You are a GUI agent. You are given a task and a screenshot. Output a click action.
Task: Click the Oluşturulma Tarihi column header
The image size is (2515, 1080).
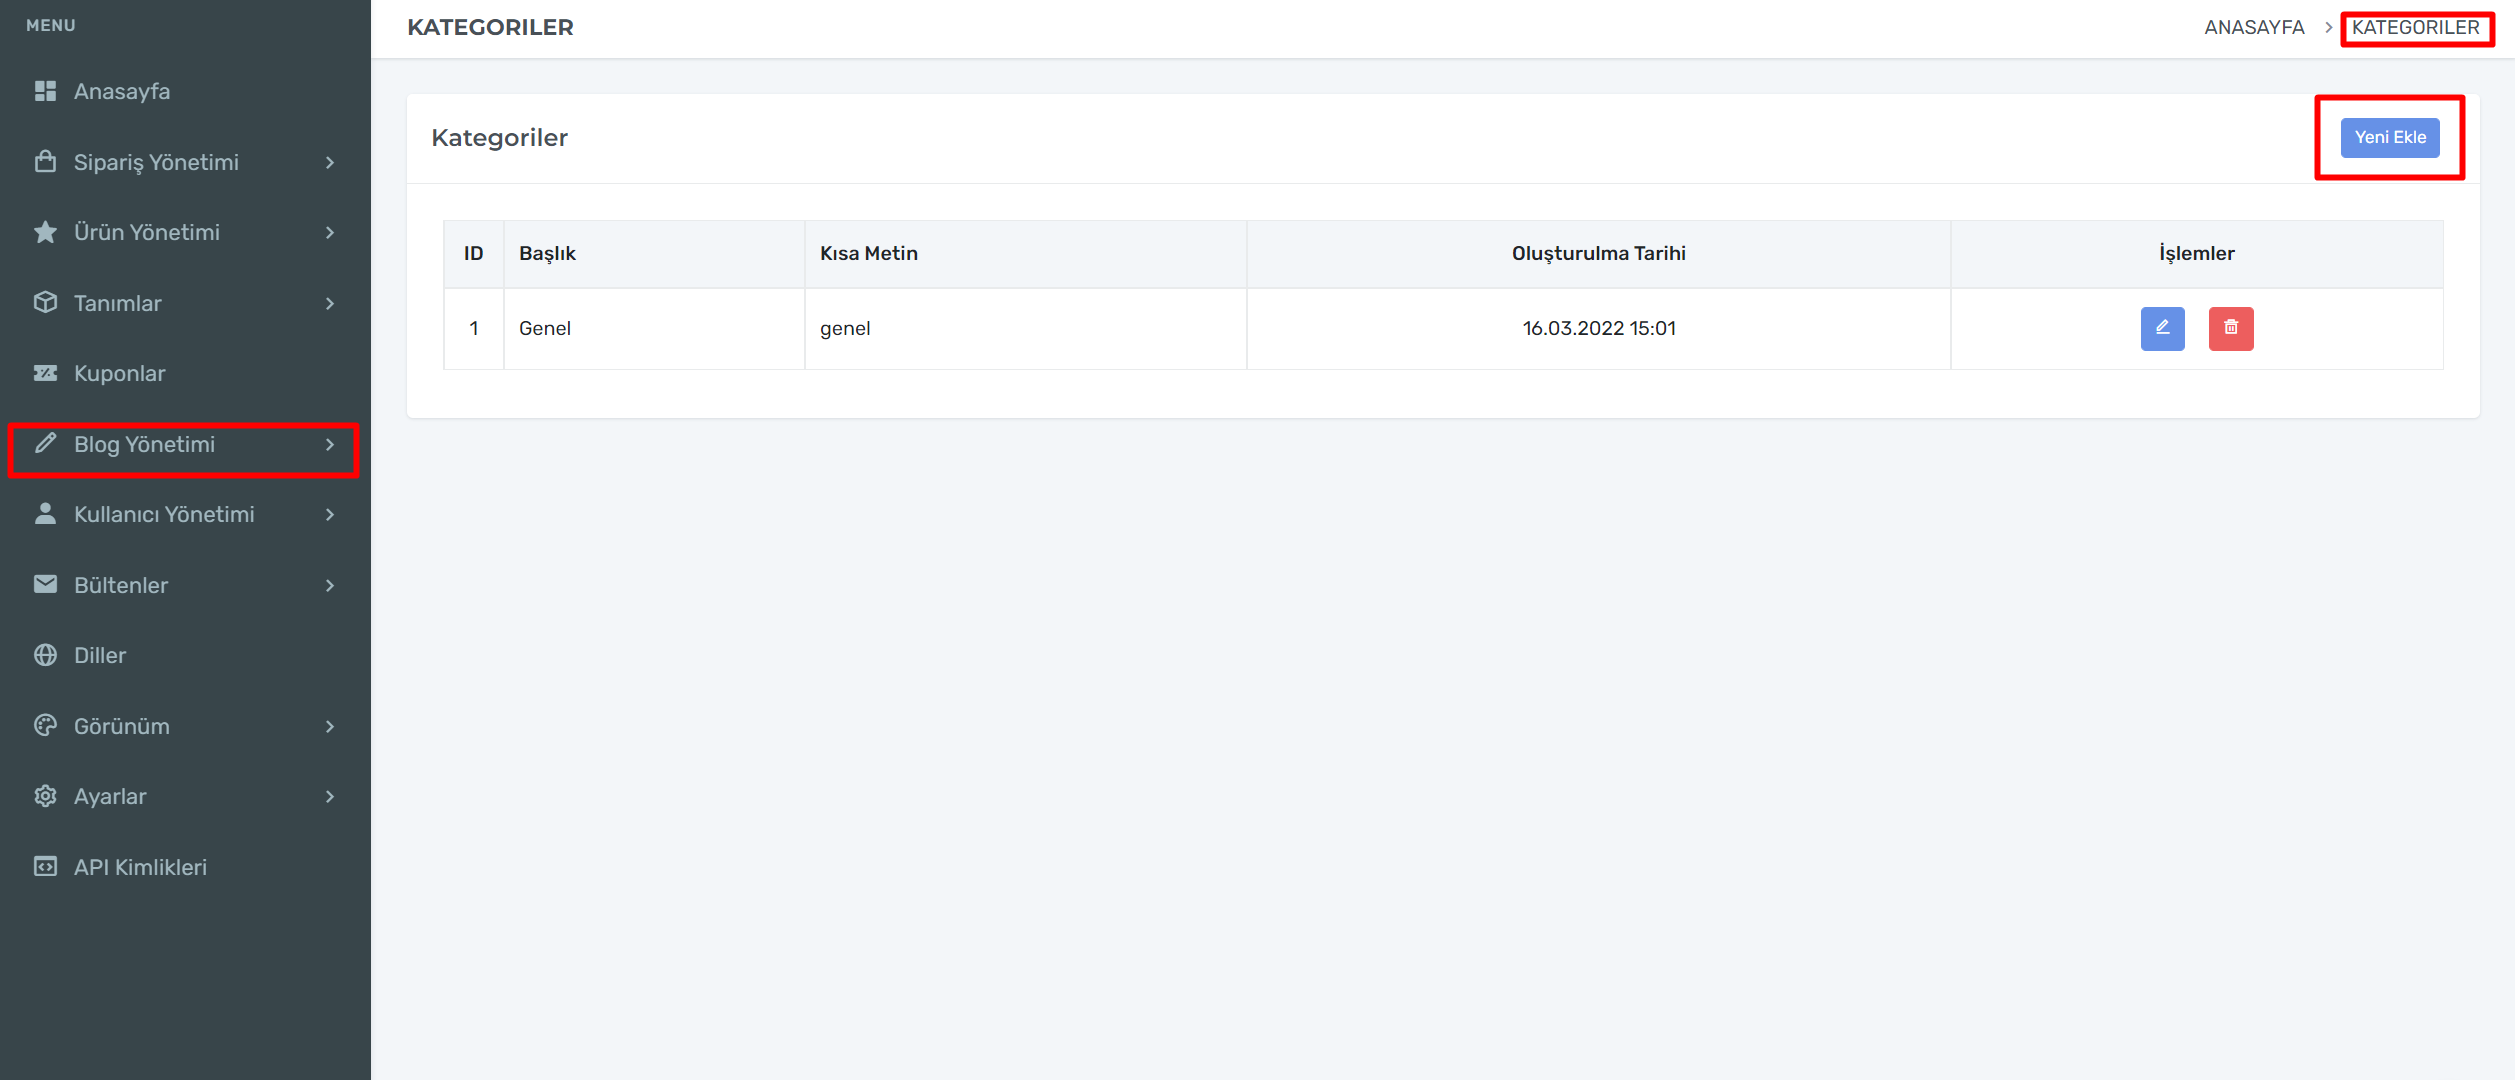pyautogui.click(x=1598, y=253)
